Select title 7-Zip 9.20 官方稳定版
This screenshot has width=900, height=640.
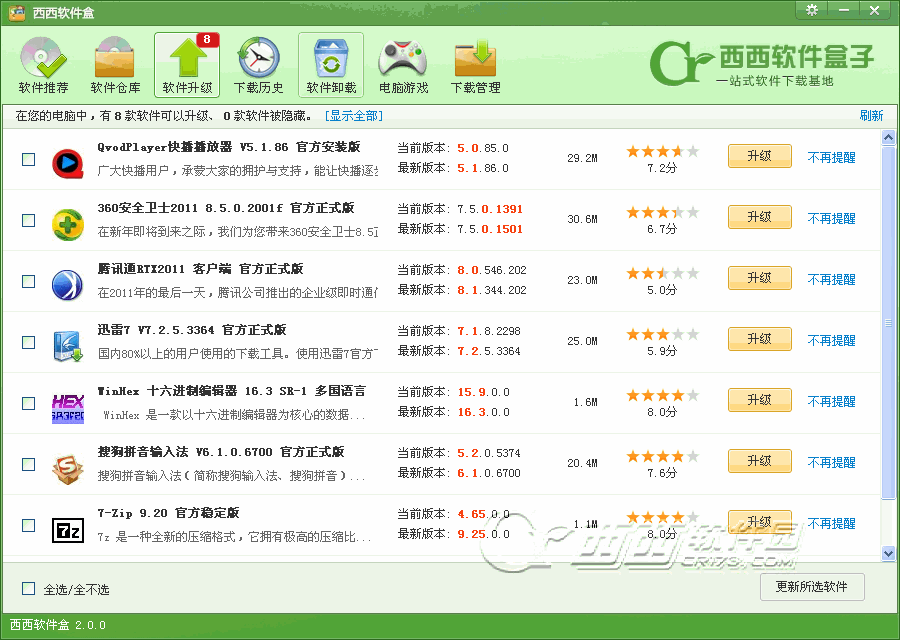(168, 513)
